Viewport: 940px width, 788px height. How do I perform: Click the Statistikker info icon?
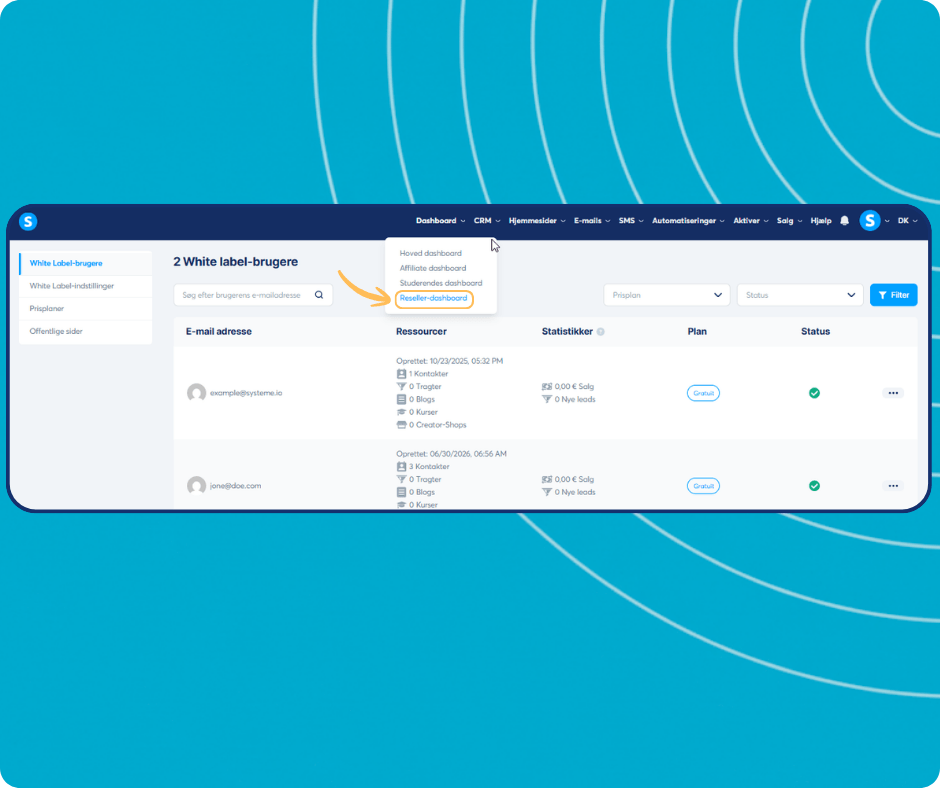pos(601,332)
